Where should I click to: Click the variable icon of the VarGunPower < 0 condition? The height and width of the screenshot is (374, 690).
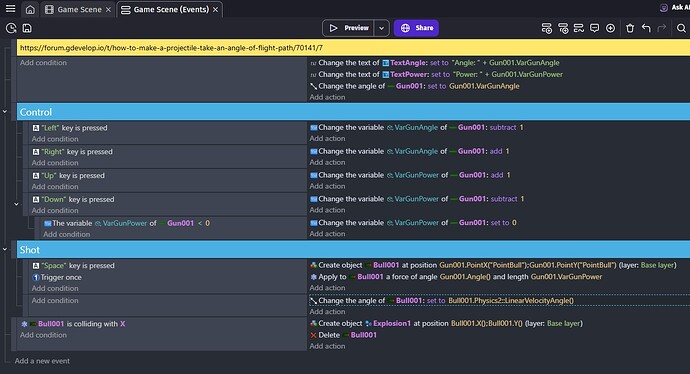[x=48, y=224]
